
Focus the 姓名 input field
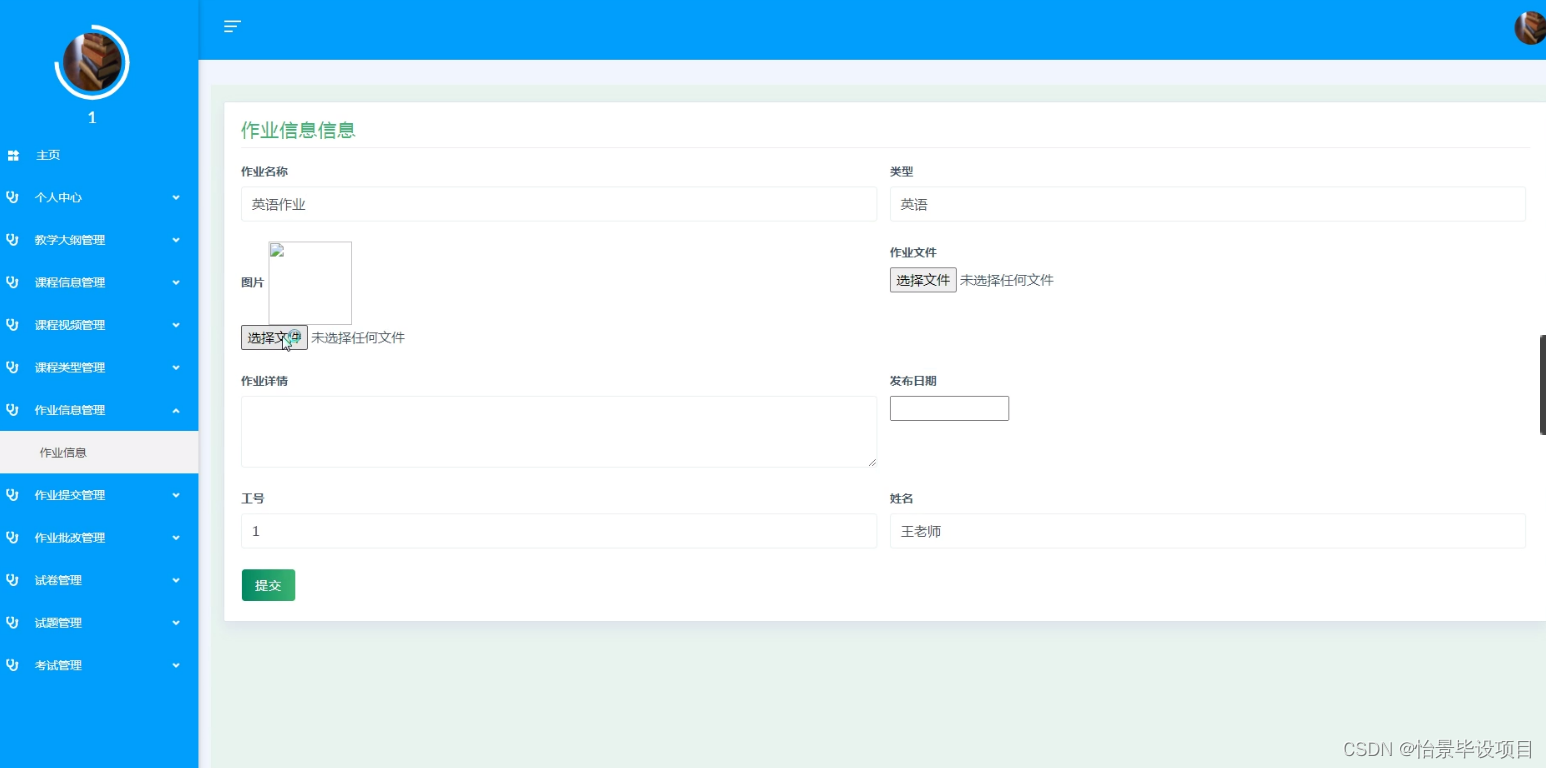tap(1208, 531)
